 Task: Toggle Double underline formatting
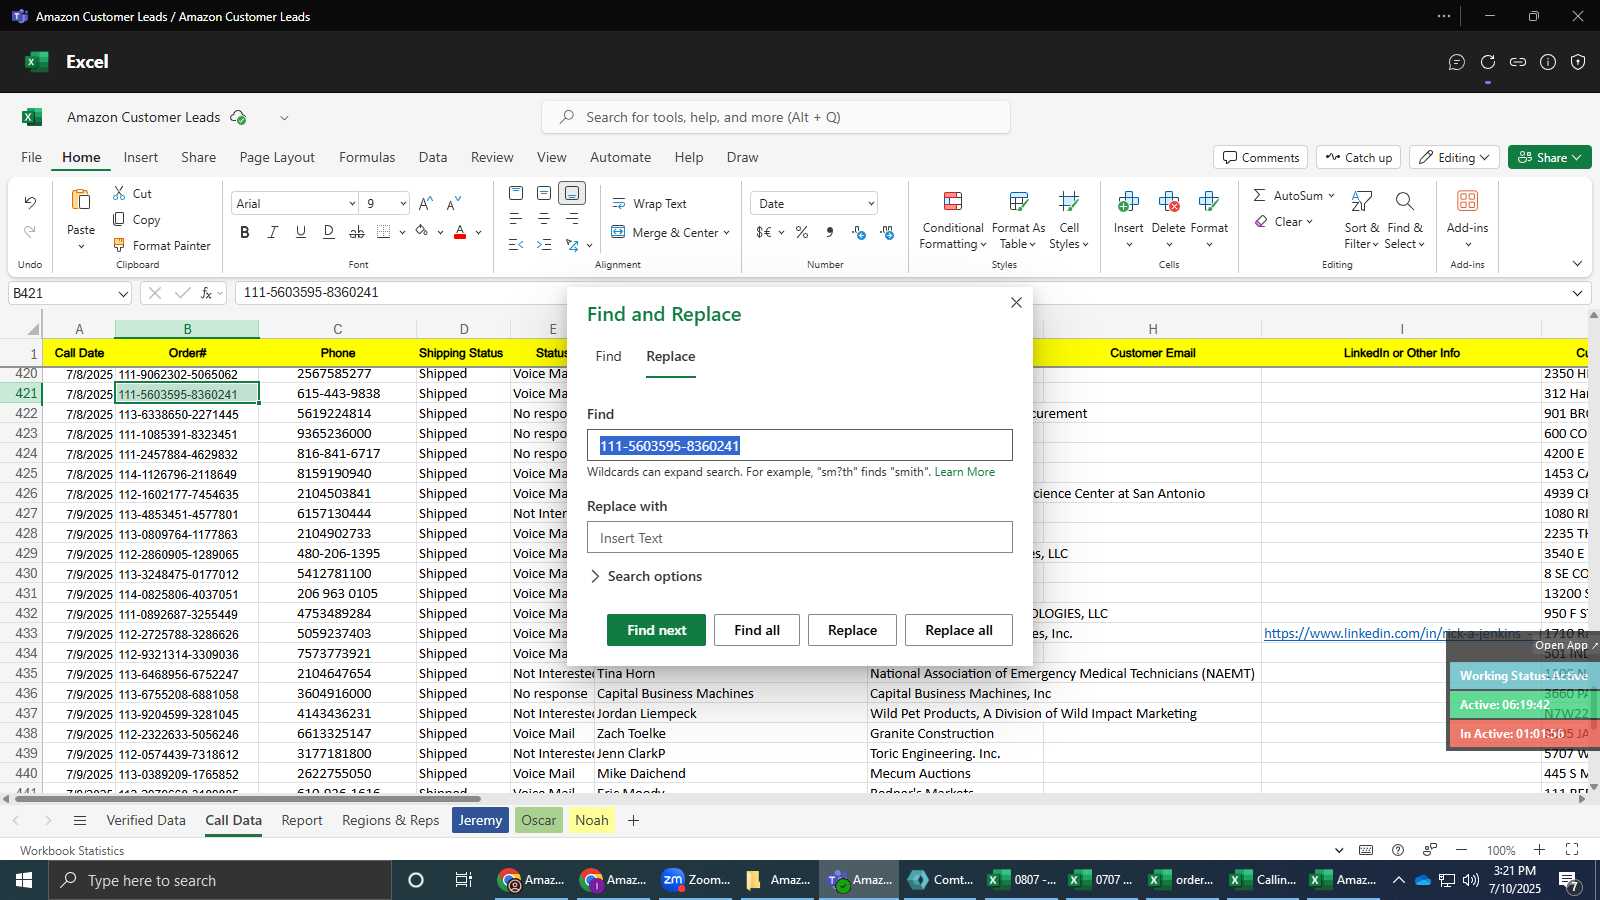pos(328,232)
